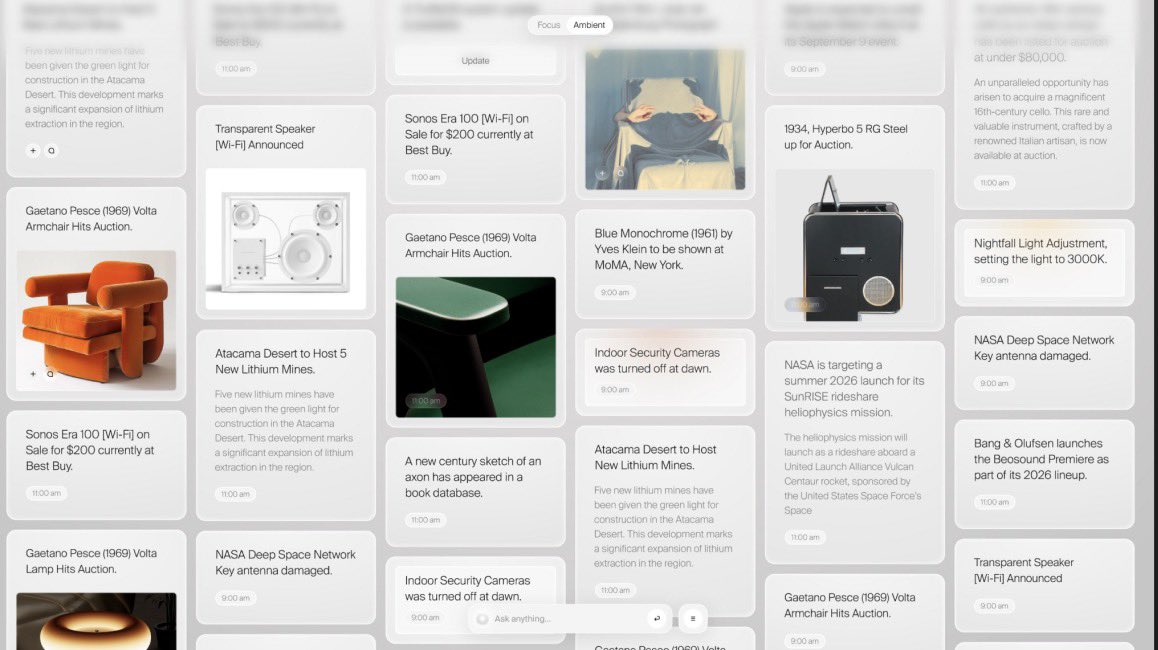
Task: Open Volta Armchair headline above the green armchair
Action: (x=470, y=245)
